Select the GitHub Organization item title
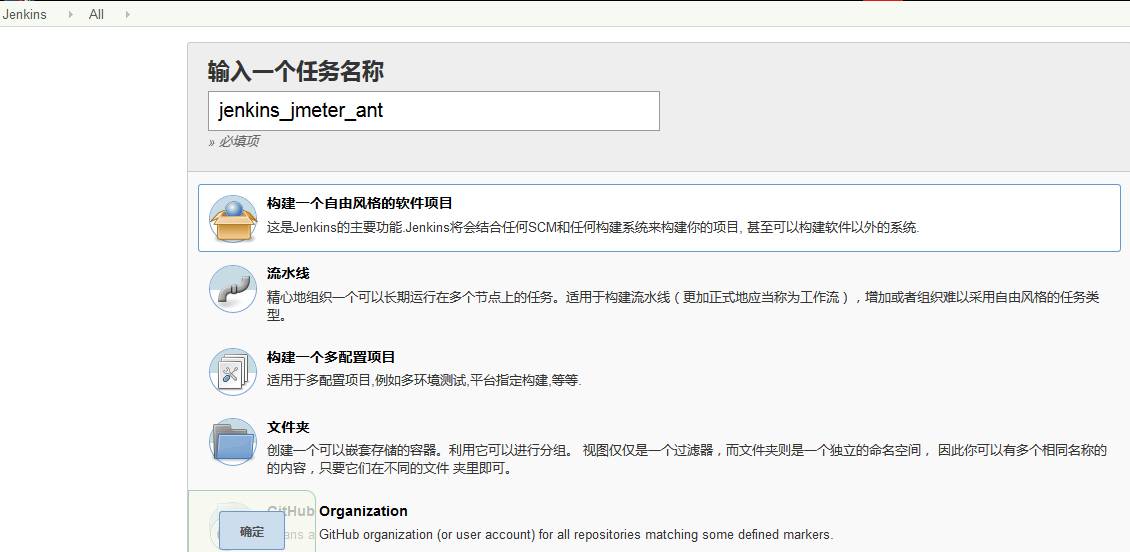Viewport: 1130px width, 552px height. tap(337, 511)
